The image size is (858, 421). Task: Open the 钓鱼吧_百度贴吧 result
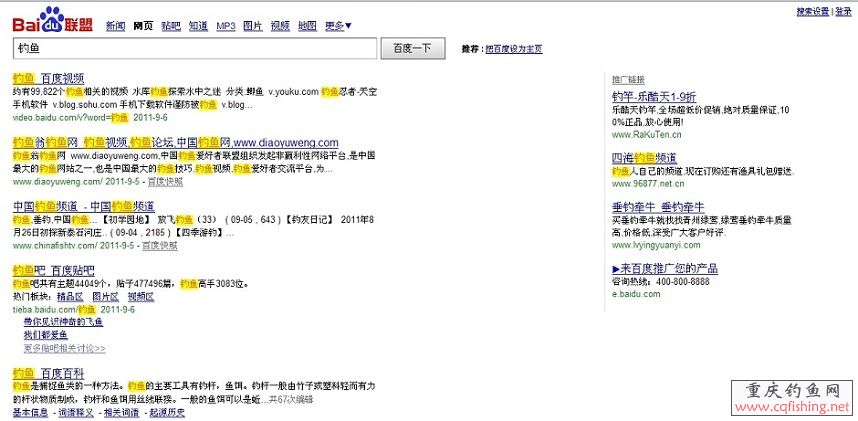pos(53,270)
